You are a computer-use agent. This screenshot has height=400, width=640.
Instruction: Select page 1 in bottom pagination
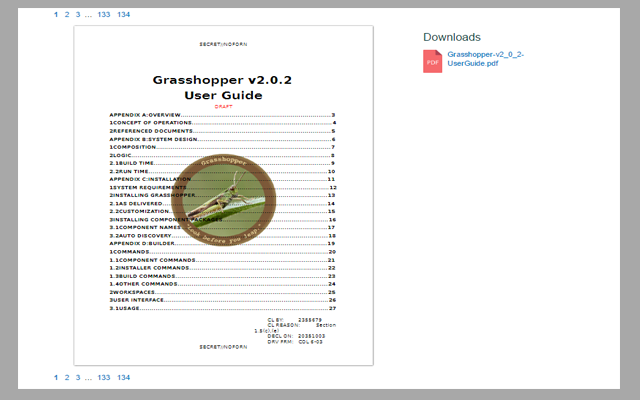[55, 377]
